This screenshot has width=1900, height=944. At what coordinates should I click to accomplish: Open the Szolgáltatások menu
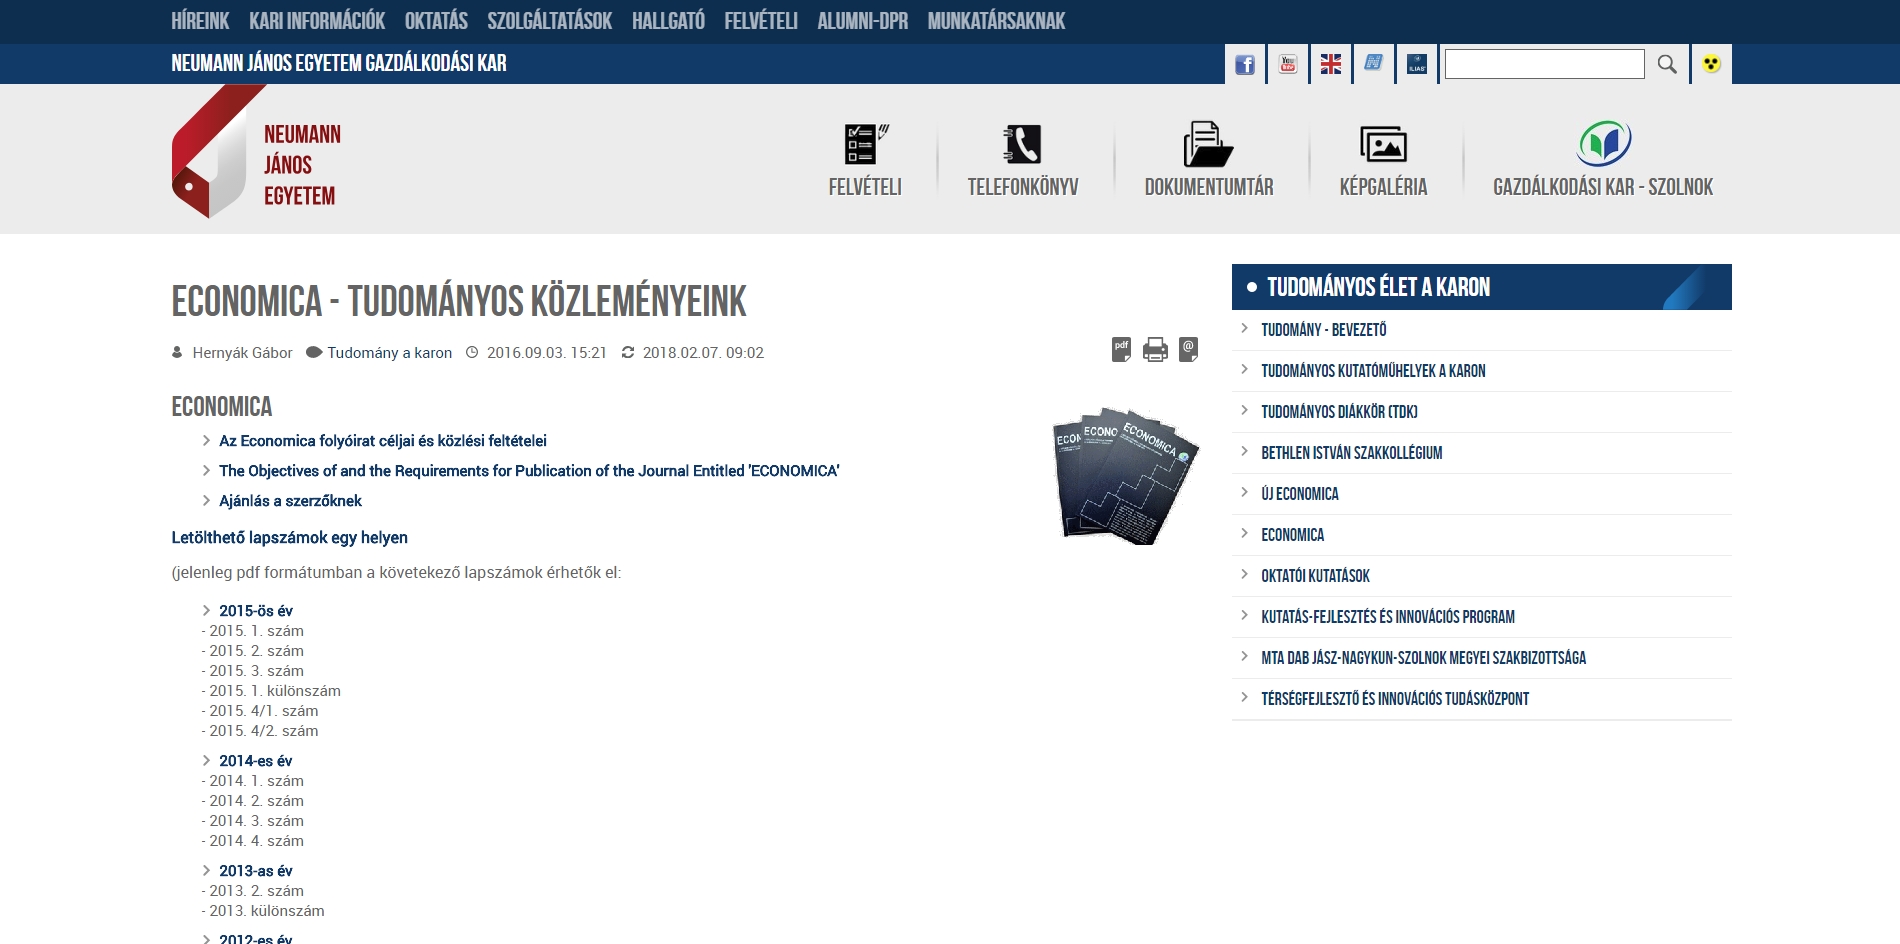coord(549,21)
